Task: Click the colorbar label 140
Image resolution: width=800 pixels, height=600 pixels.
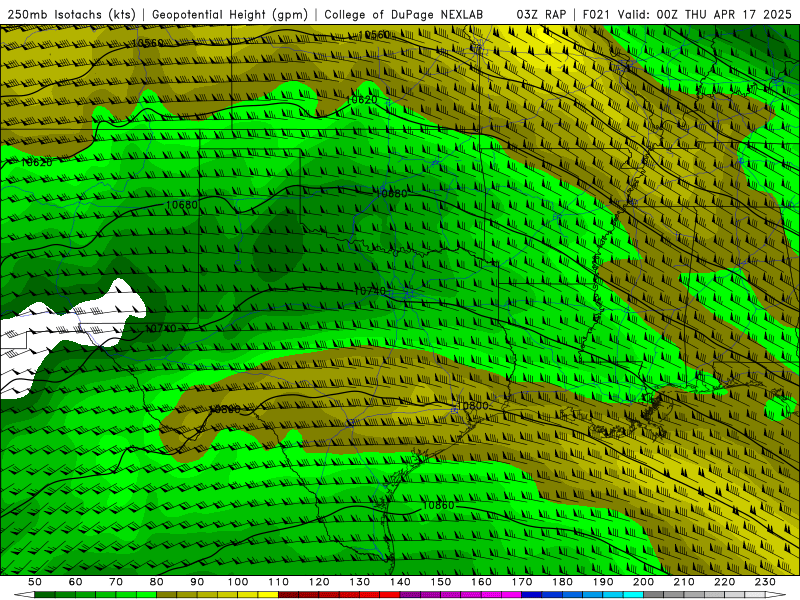Action: click(x=400, y=582)
